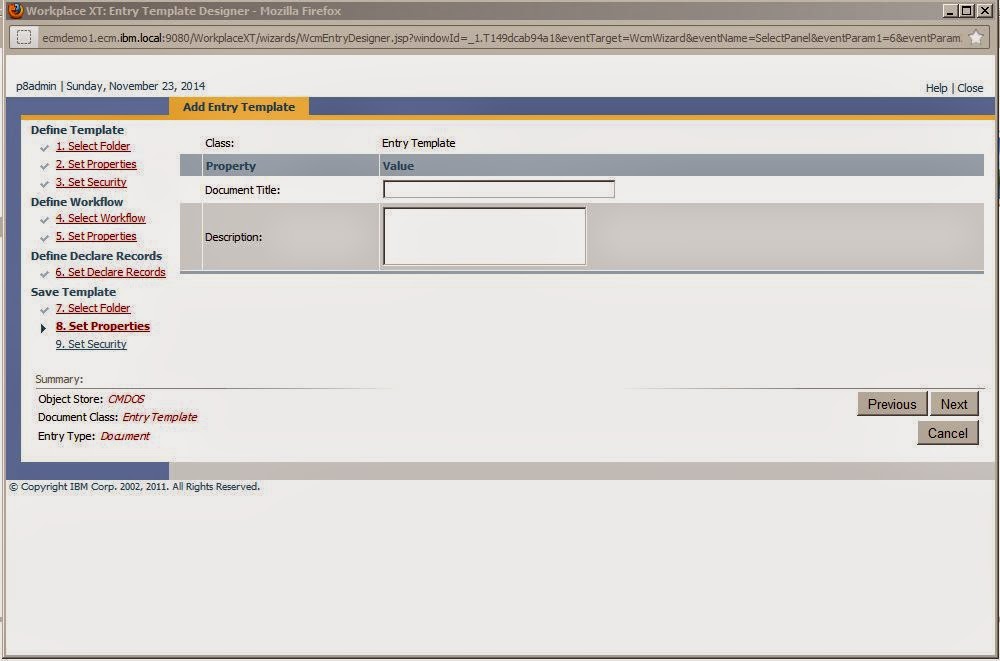
Task: Click the Next button
Action: pyautogui.click(x=954, y=404)
